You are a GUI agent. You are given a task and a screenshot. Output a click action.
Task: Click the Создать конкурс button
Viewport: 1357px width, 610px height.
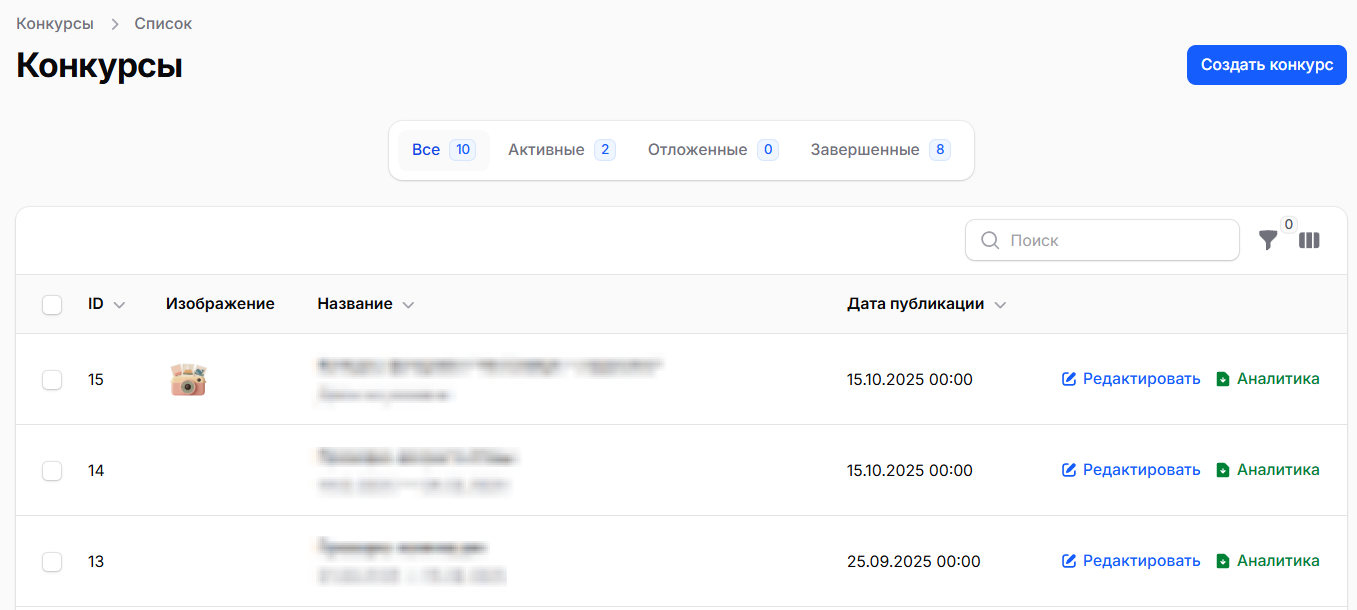1267,64
